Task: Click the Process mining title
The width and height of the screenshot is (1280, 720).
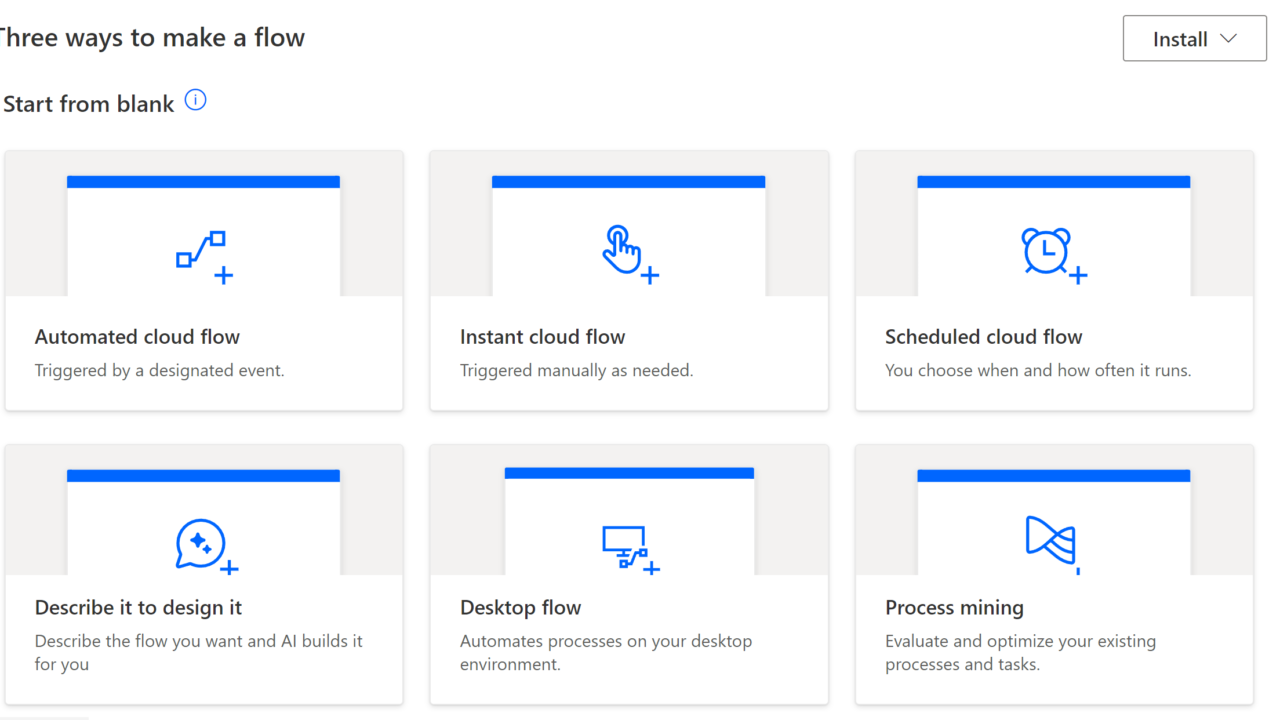Action: coord(954,607)
